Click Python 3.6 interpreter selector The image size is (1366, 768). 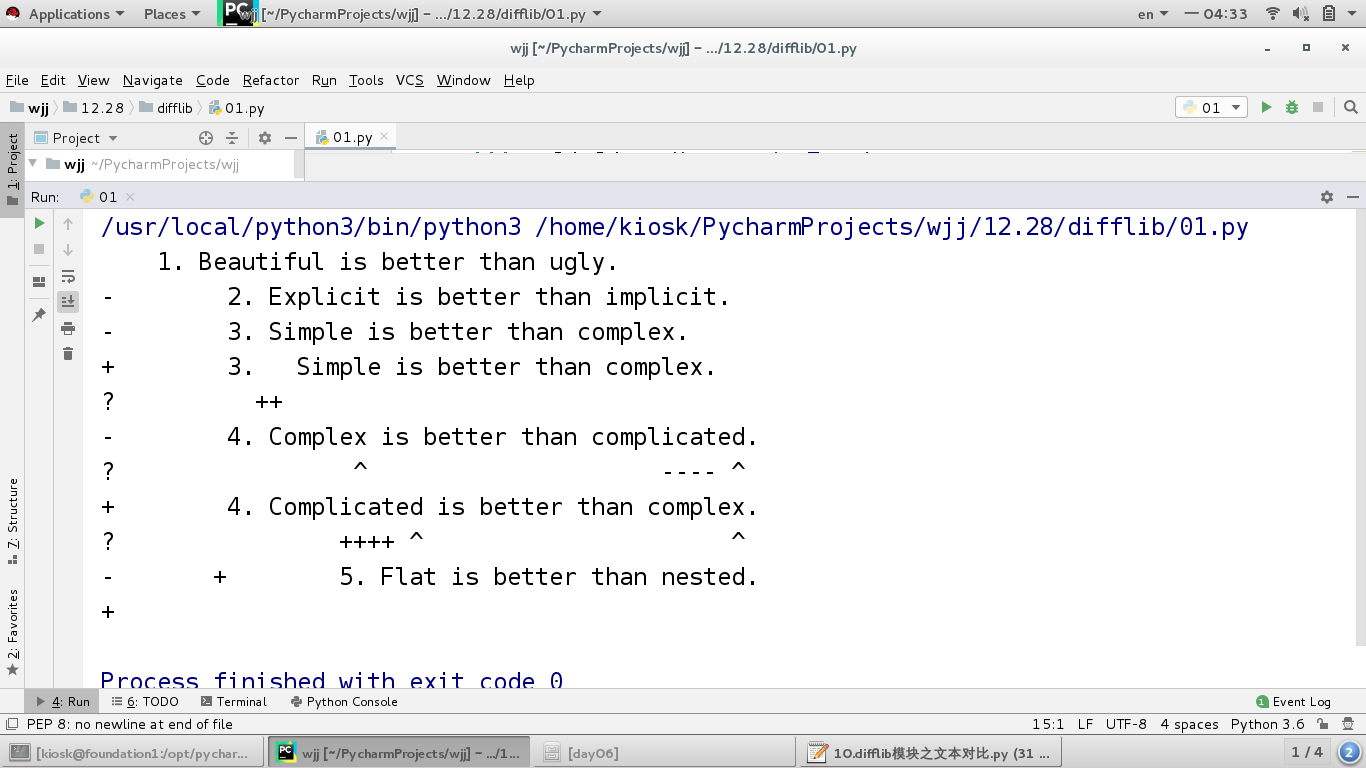point(1267,724)
